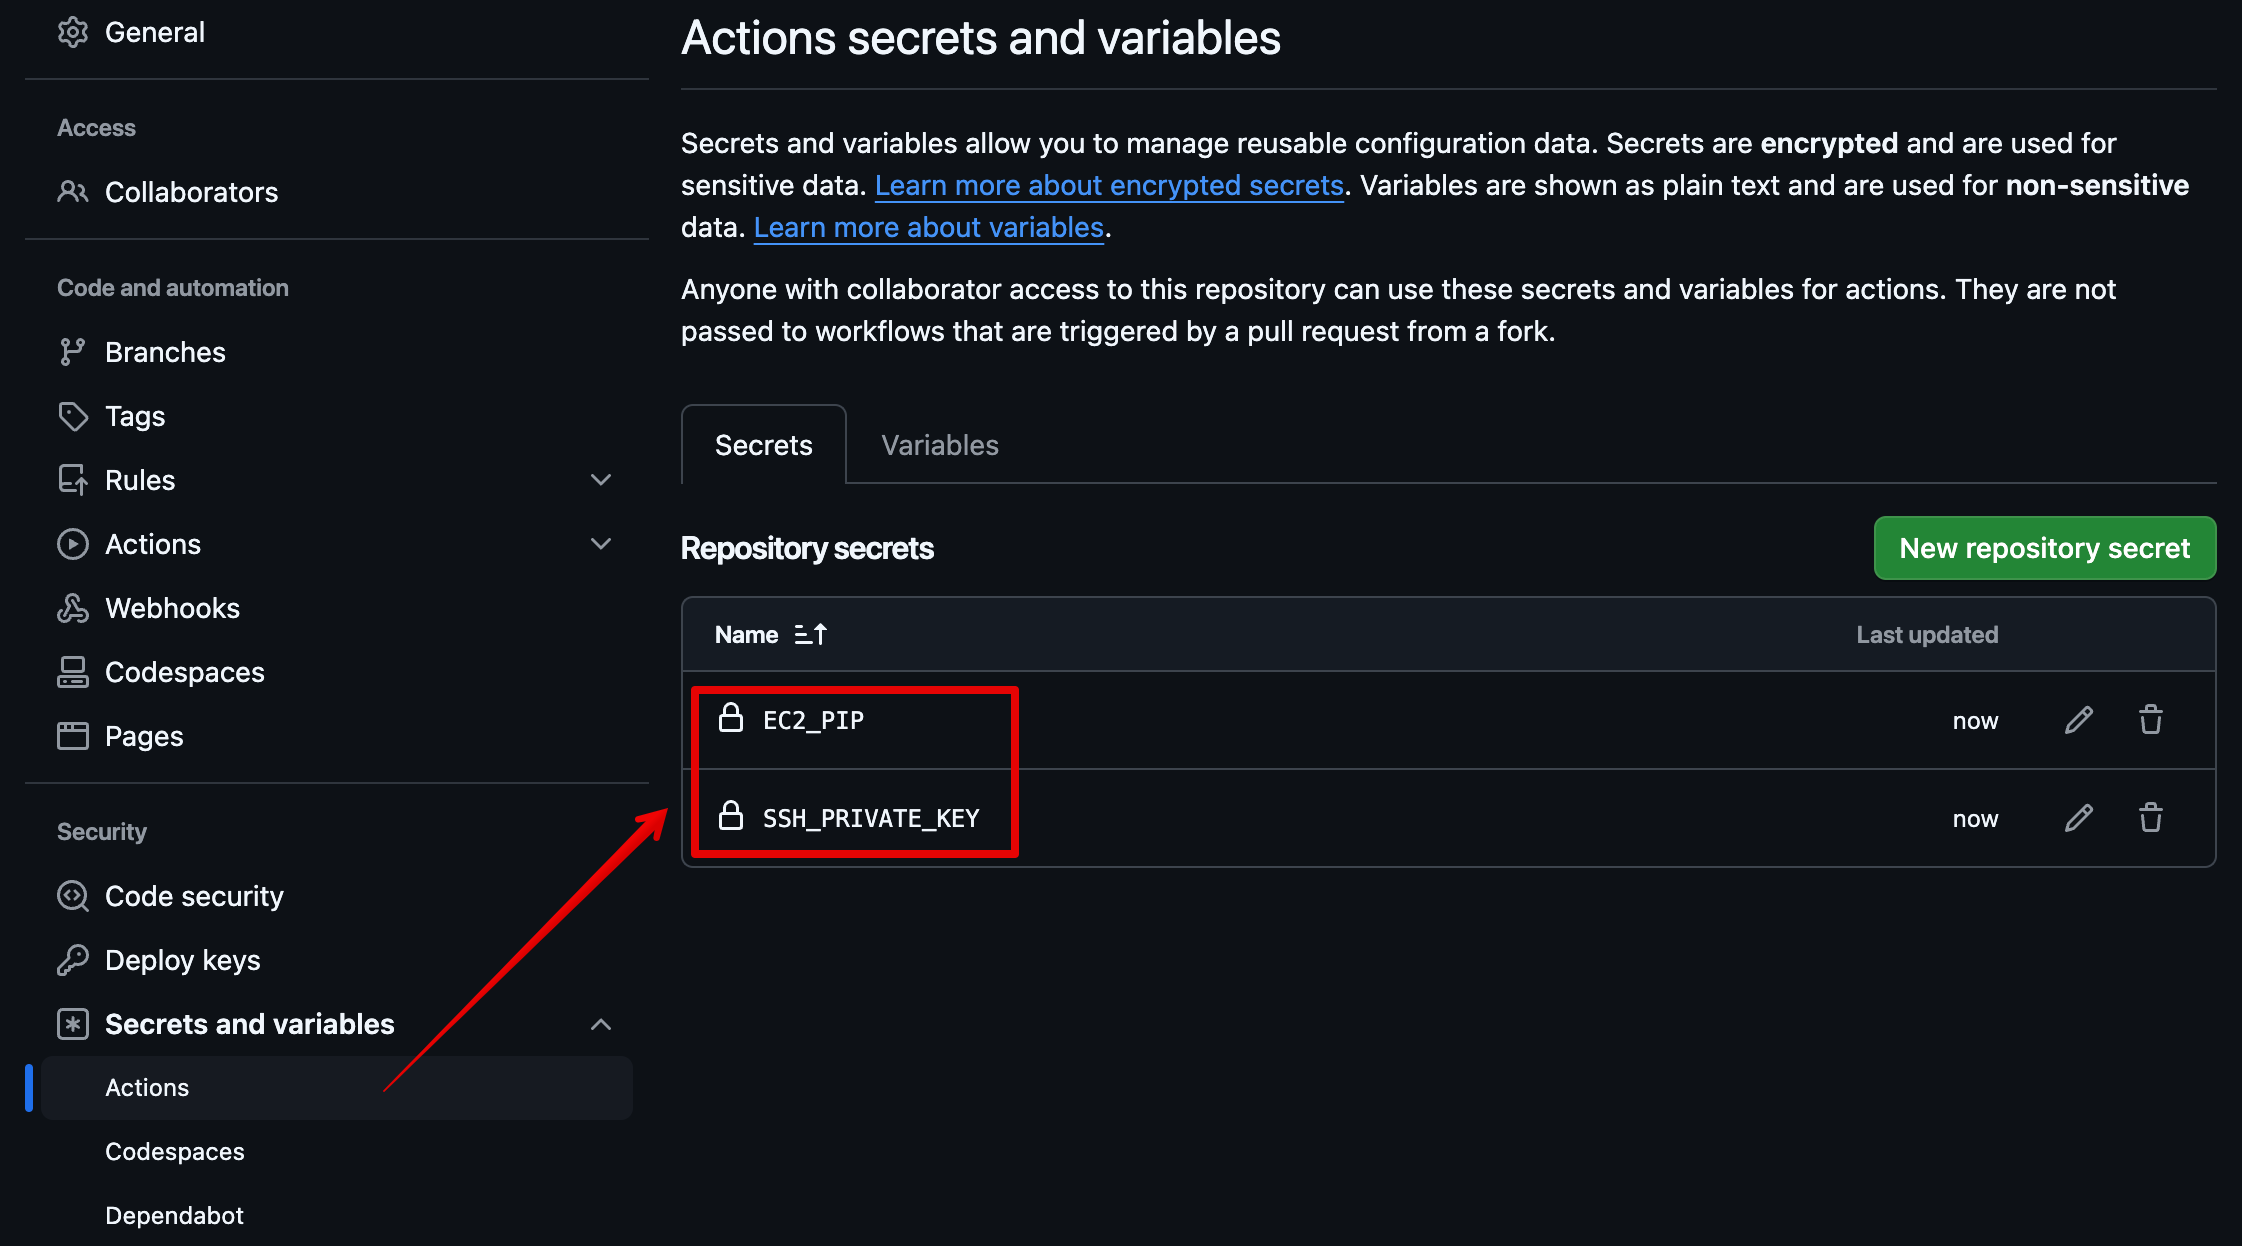The image size is (2242, 1246).
Task: Collapse Secrets and variables section chevron
Action: coord(601,1024)
